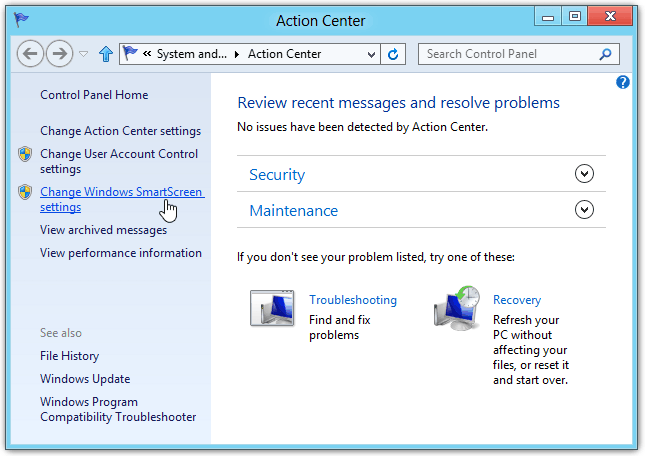Open Change Windows SmartScreen settings
Screen dimensions: 645x456
(x=122, y=199)
